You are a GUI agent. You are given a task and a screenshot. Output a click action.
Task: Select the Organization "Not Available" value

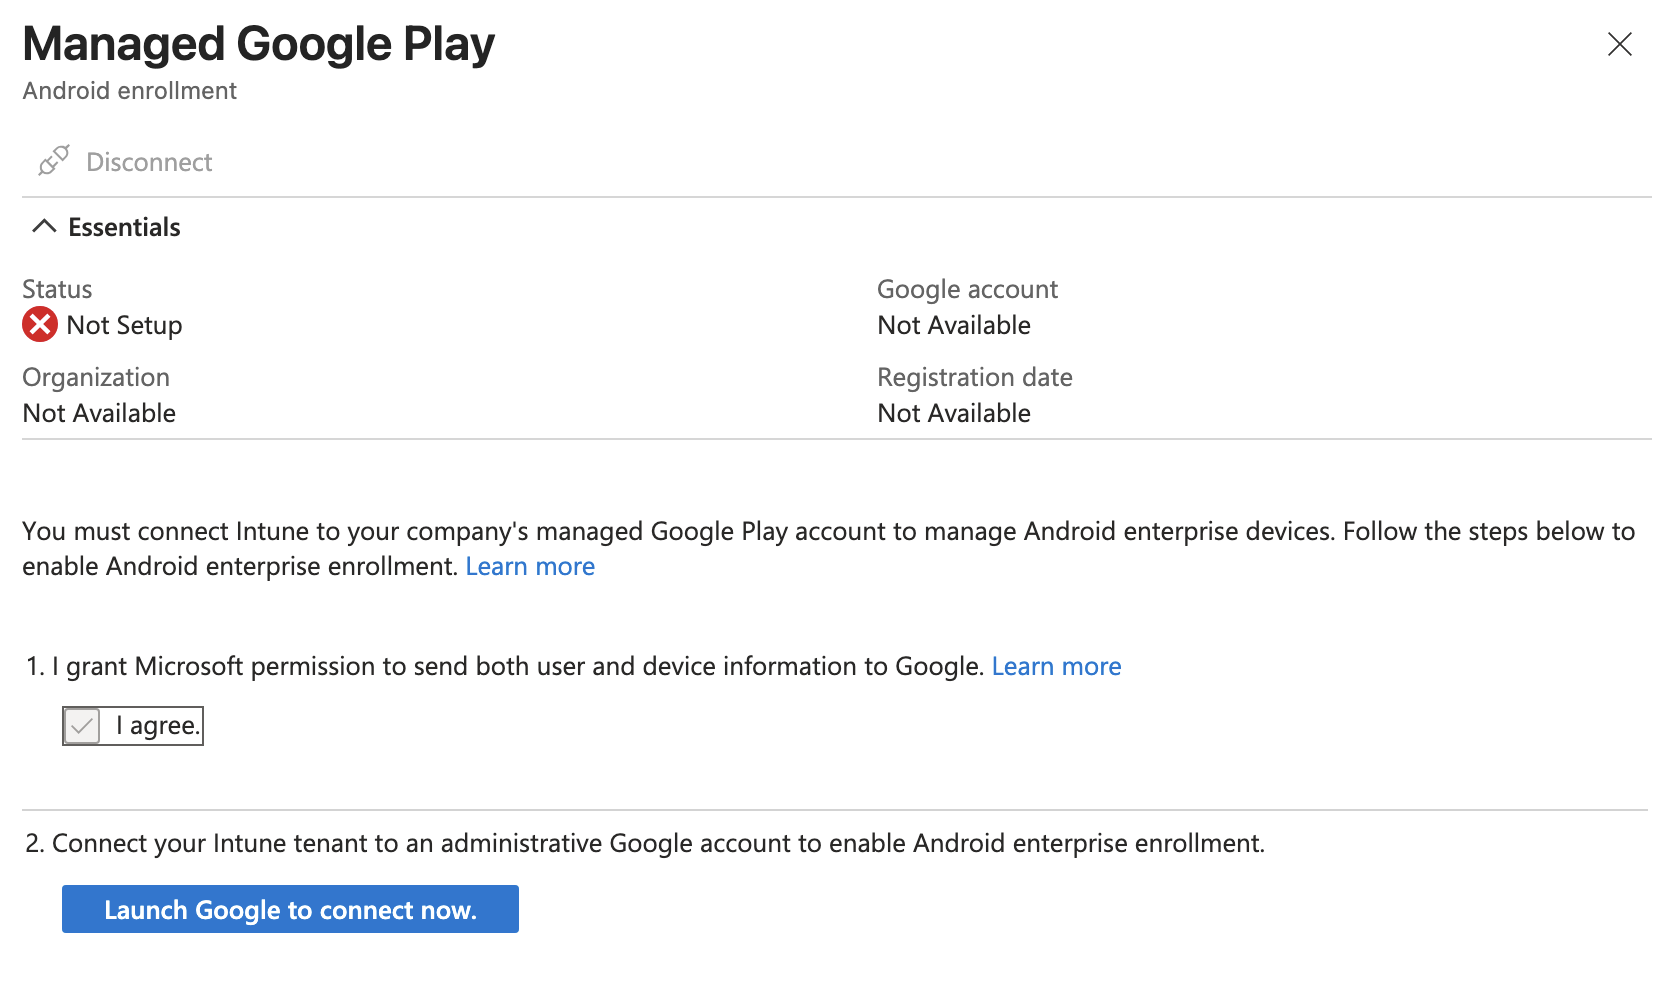coord(98,412)
